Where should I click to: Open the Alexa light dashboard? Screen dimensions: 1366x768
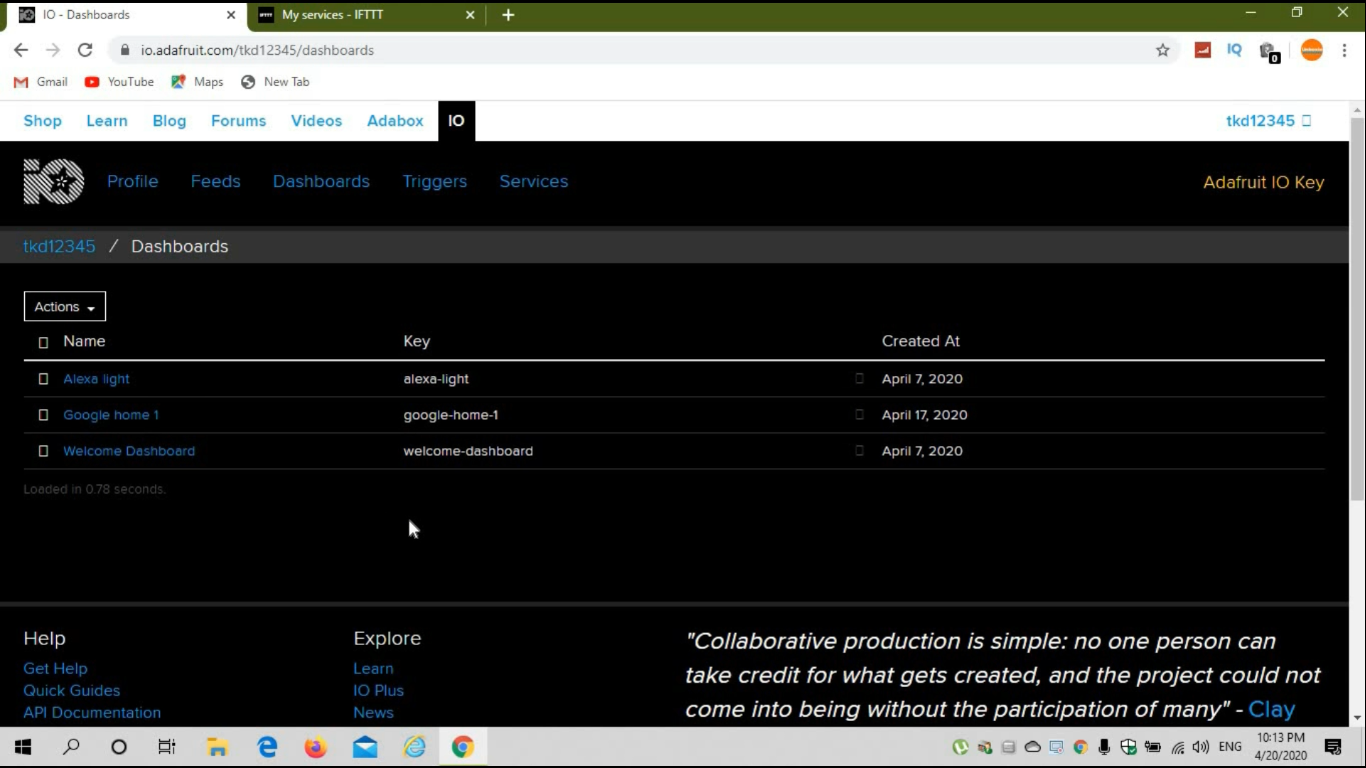tap(96, 379)
